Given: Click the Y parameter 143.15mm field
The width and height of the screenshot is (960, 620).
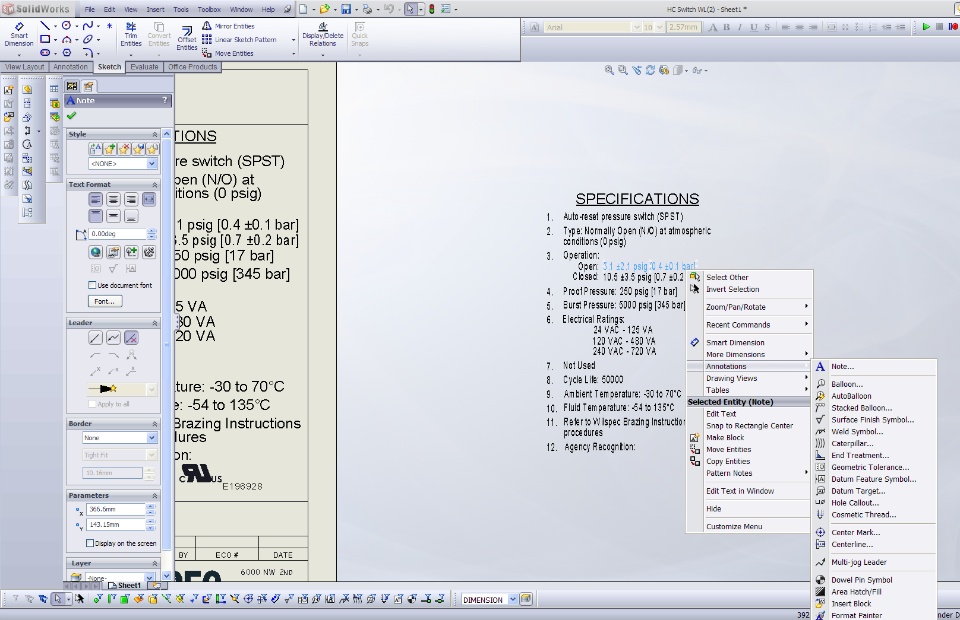Looking at the screenshot, I should tap(116, 525).
